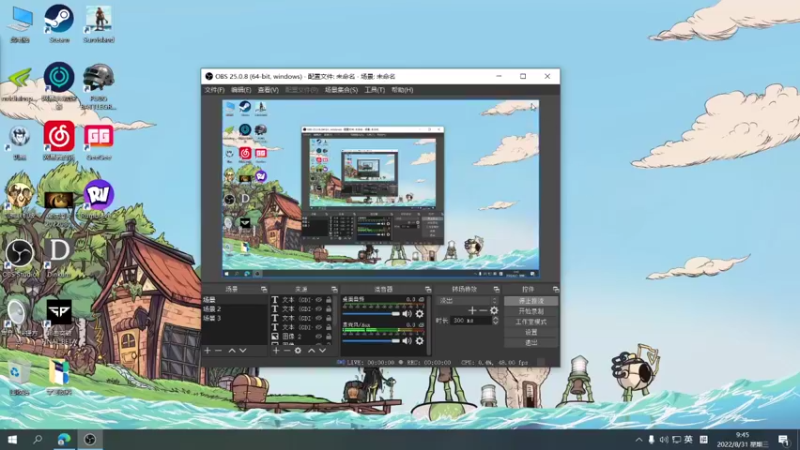Open PUBG Battlegrounds helmet shortcut
The width and height of the screenshot is (800, 450).
98,86
